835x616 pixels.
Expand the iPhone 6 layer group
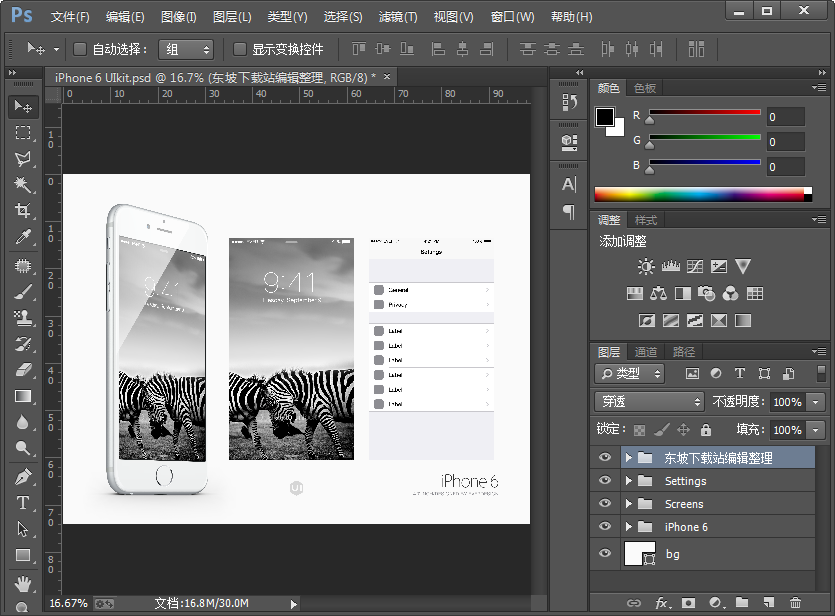[629, 527]
